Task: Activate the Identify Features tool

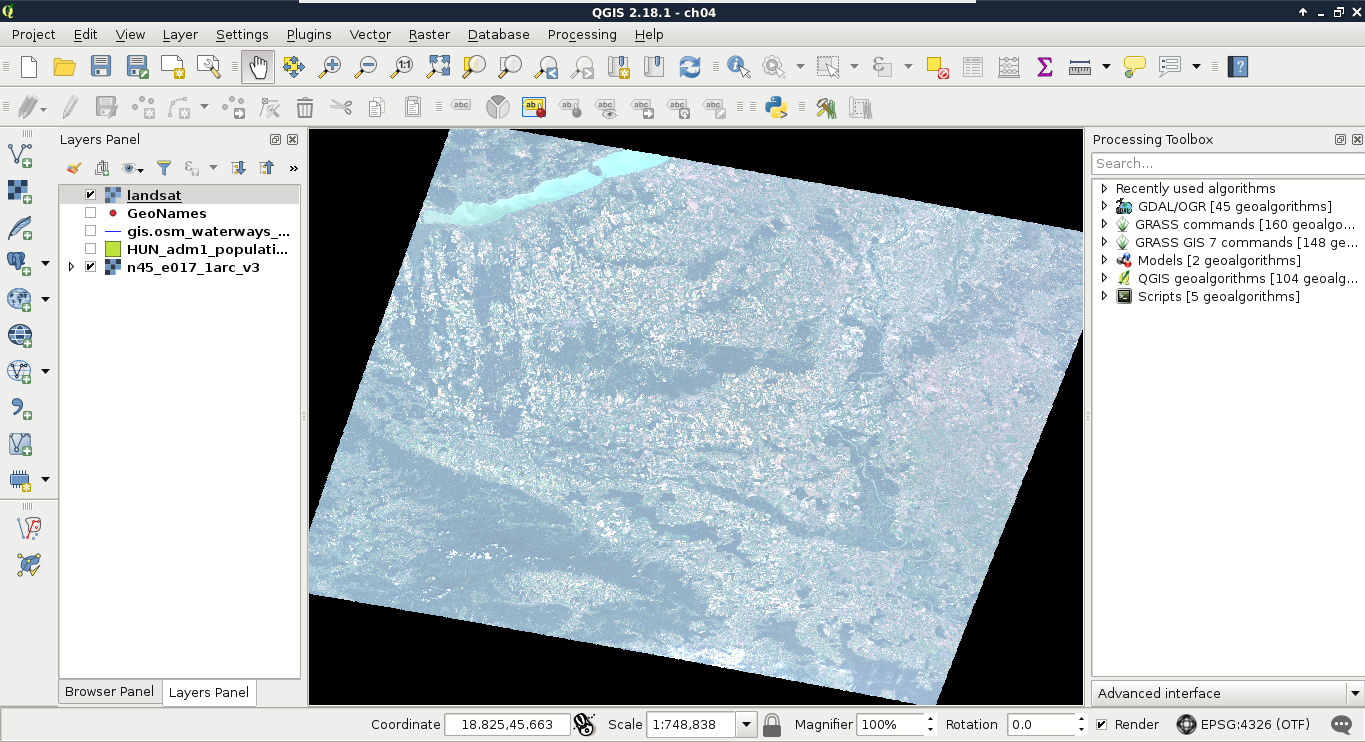Action: tap(739, 67)
